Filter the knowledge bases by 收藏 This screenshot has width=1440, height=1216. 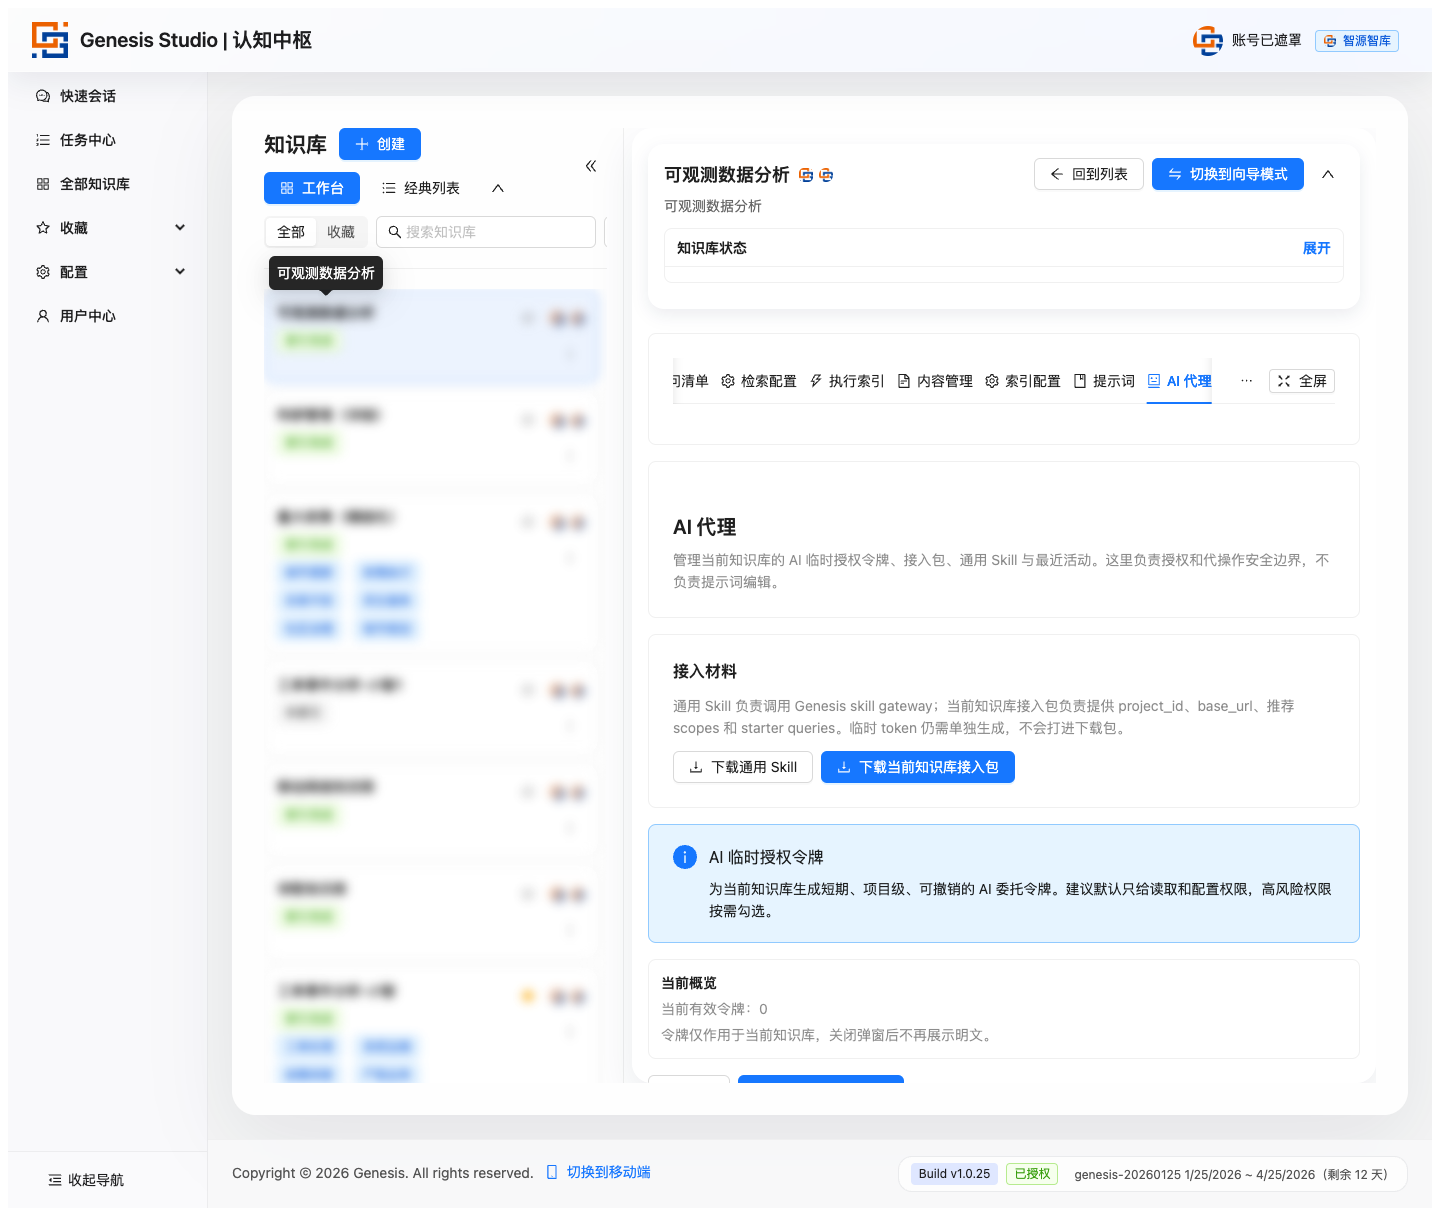[x=341, y=232]
